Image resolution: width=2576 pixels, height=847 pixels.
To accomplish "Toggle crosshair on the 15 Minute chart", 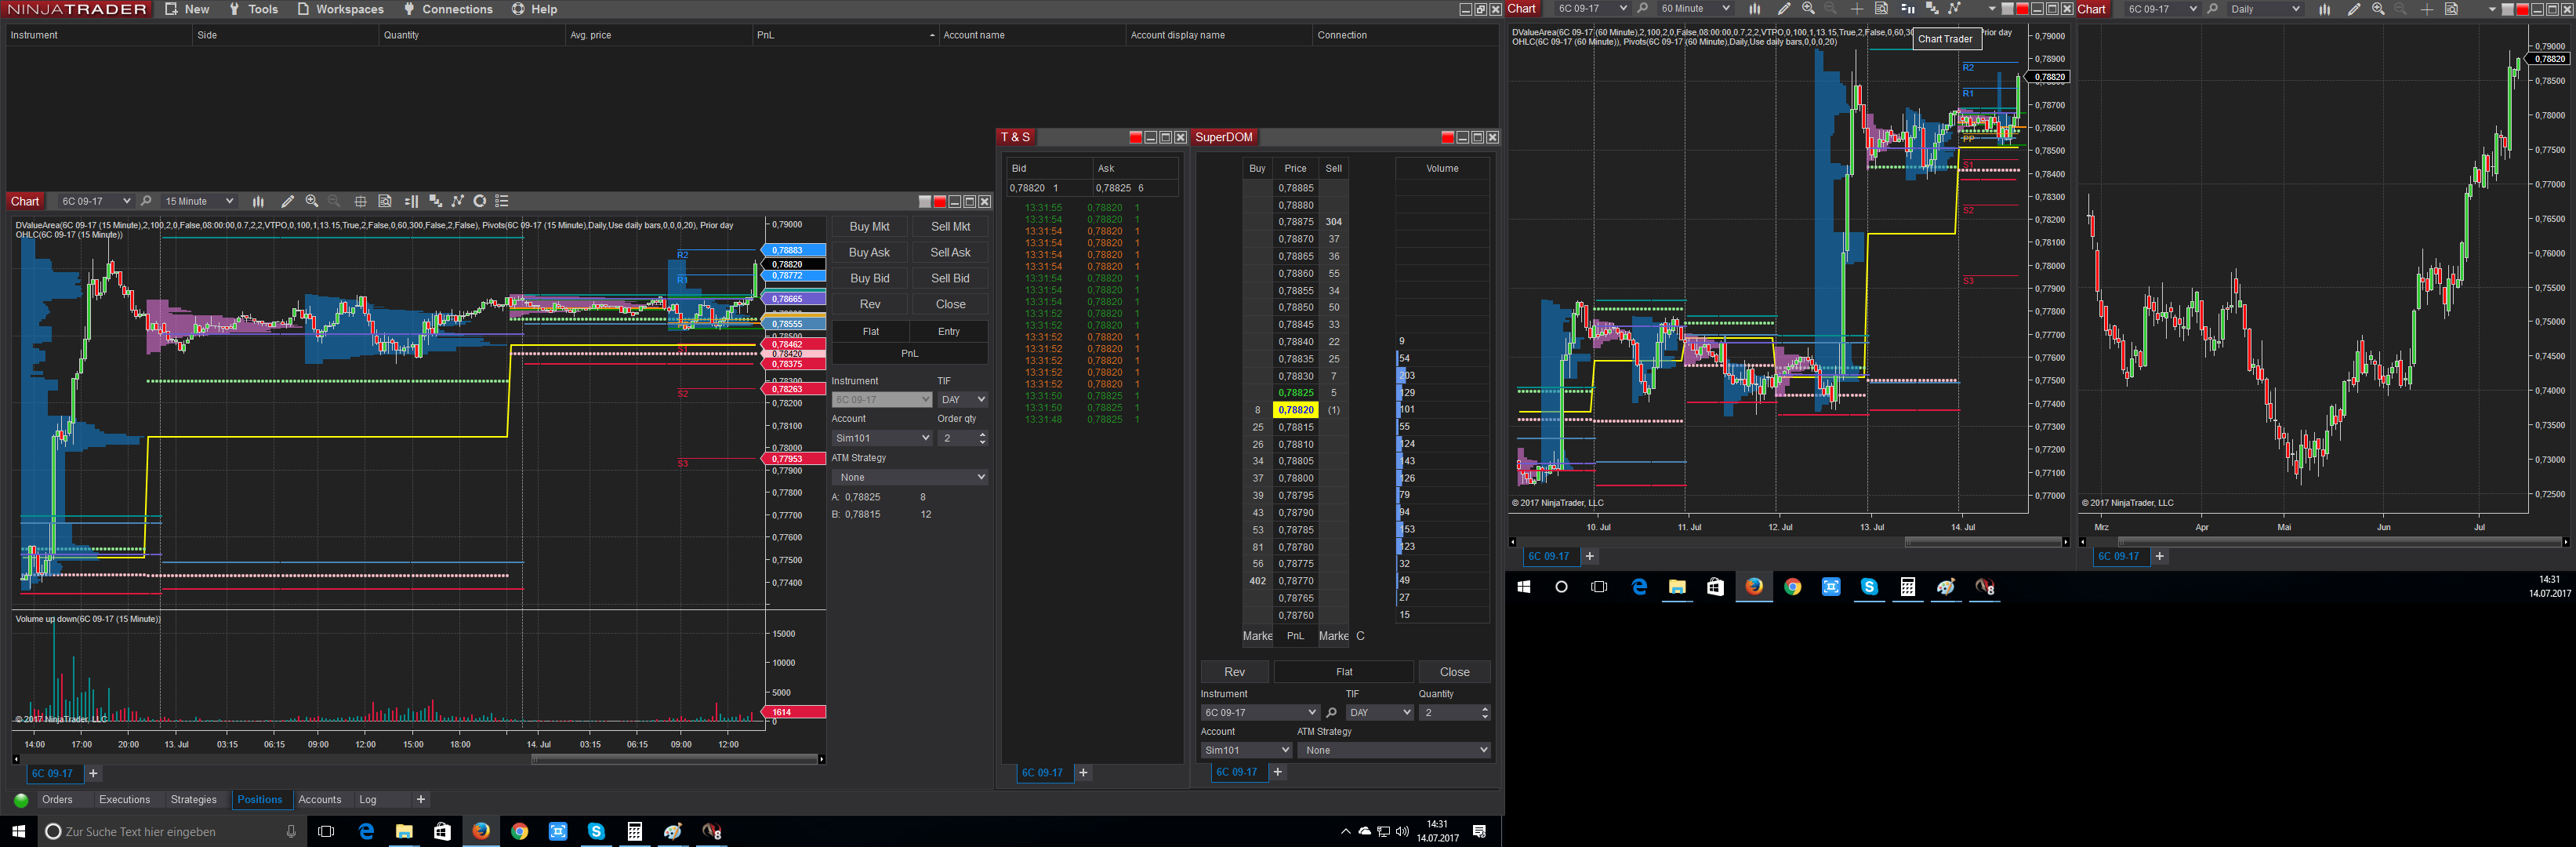I will pyautogui.click(x=360, y=201).
